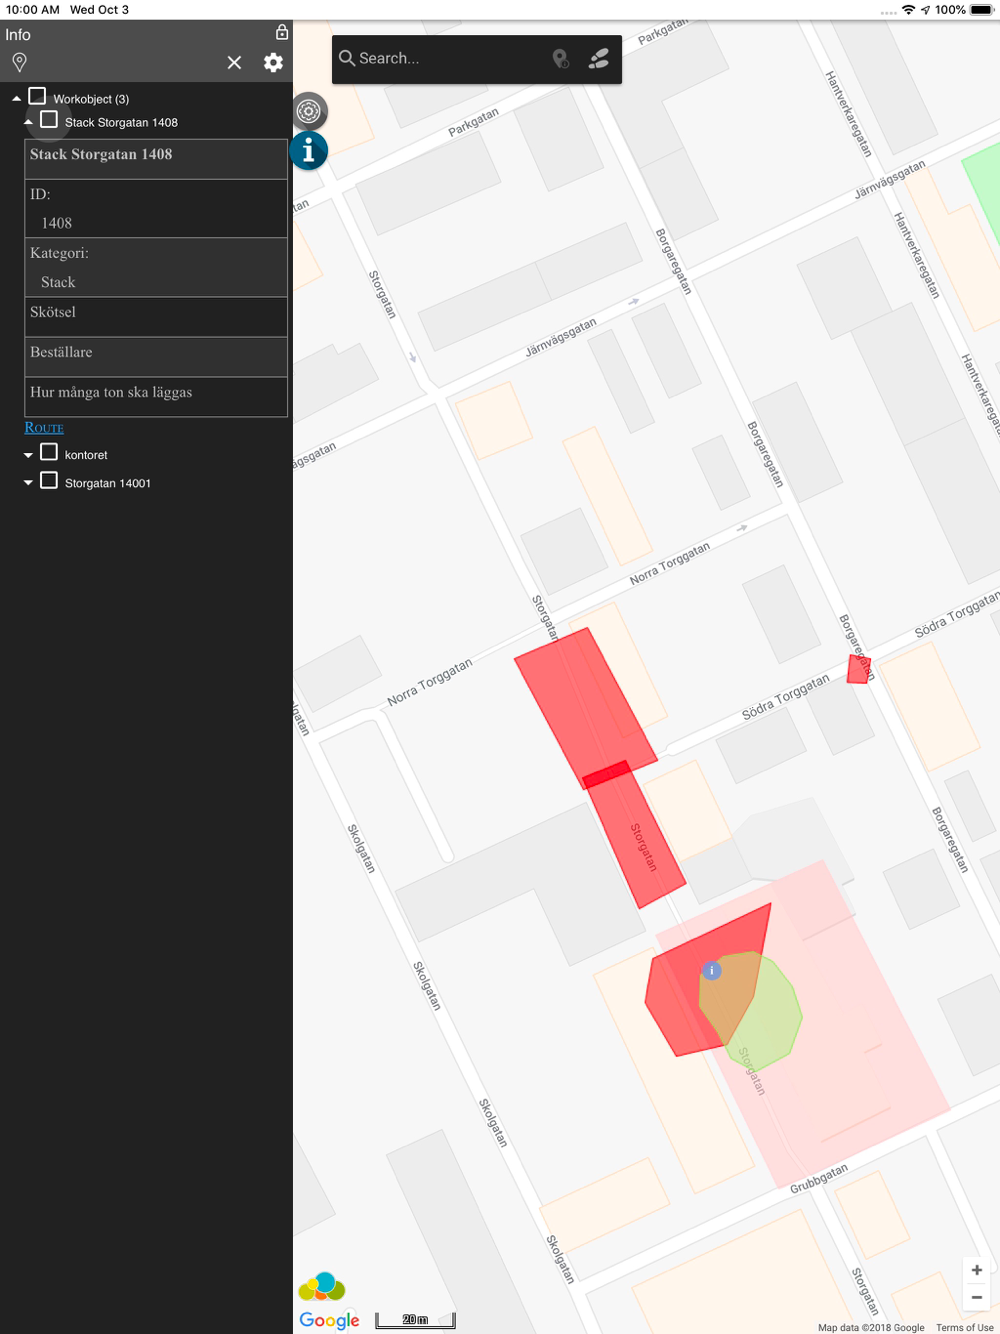The image size is (1000, 1334).
Task: Tap the ID value 1408
Action: tap(56, 223)
